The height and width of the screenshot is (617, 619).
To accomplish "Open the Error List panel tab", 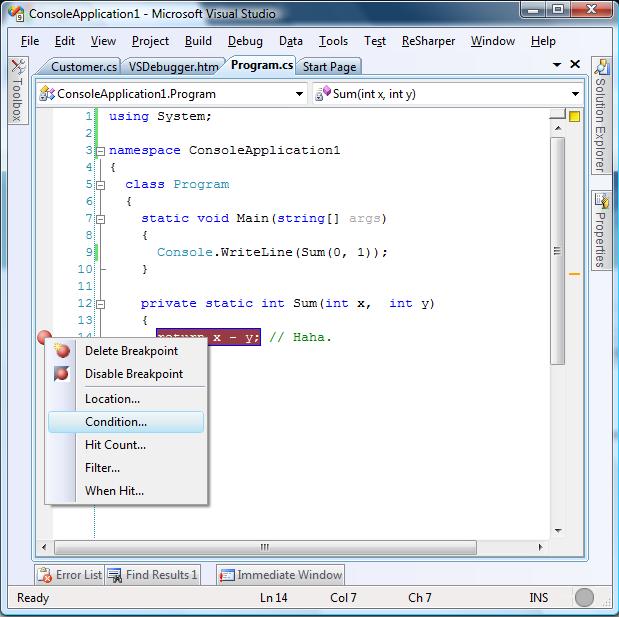I will (69, 575).
